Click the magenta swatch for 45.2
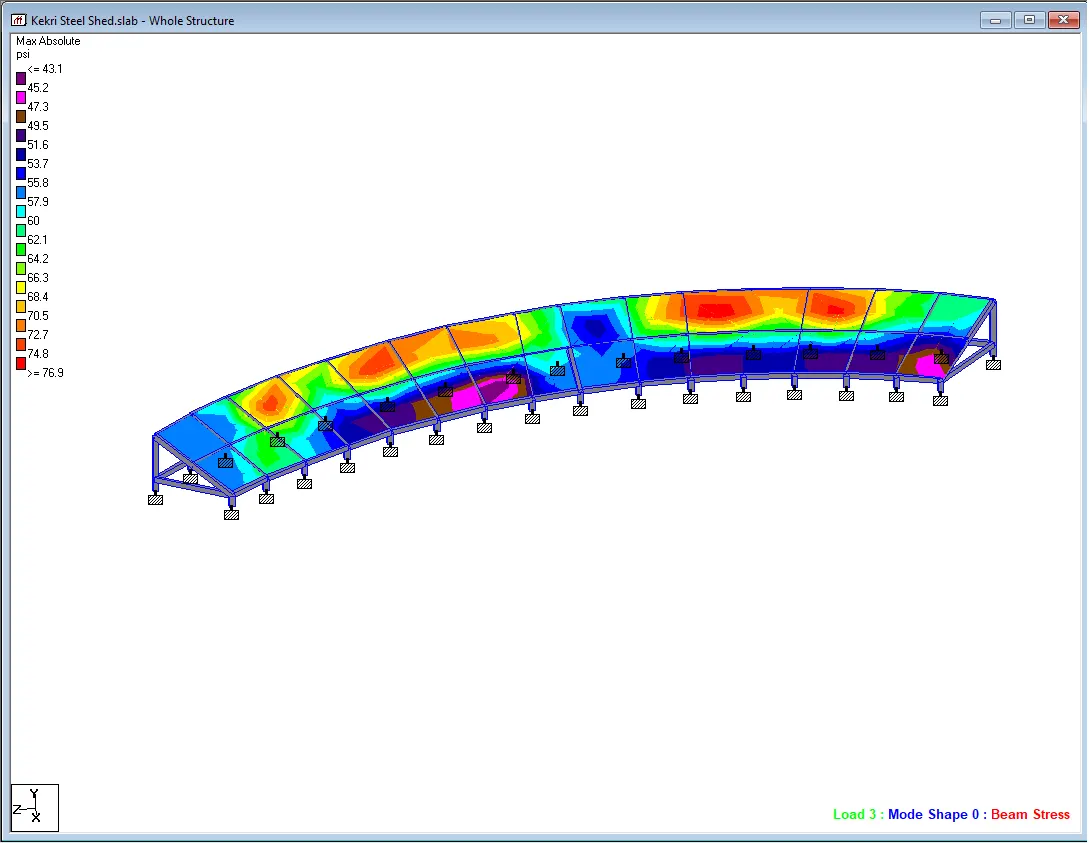This screenshot has width=1089, height=843. click(x=21, y=98)
